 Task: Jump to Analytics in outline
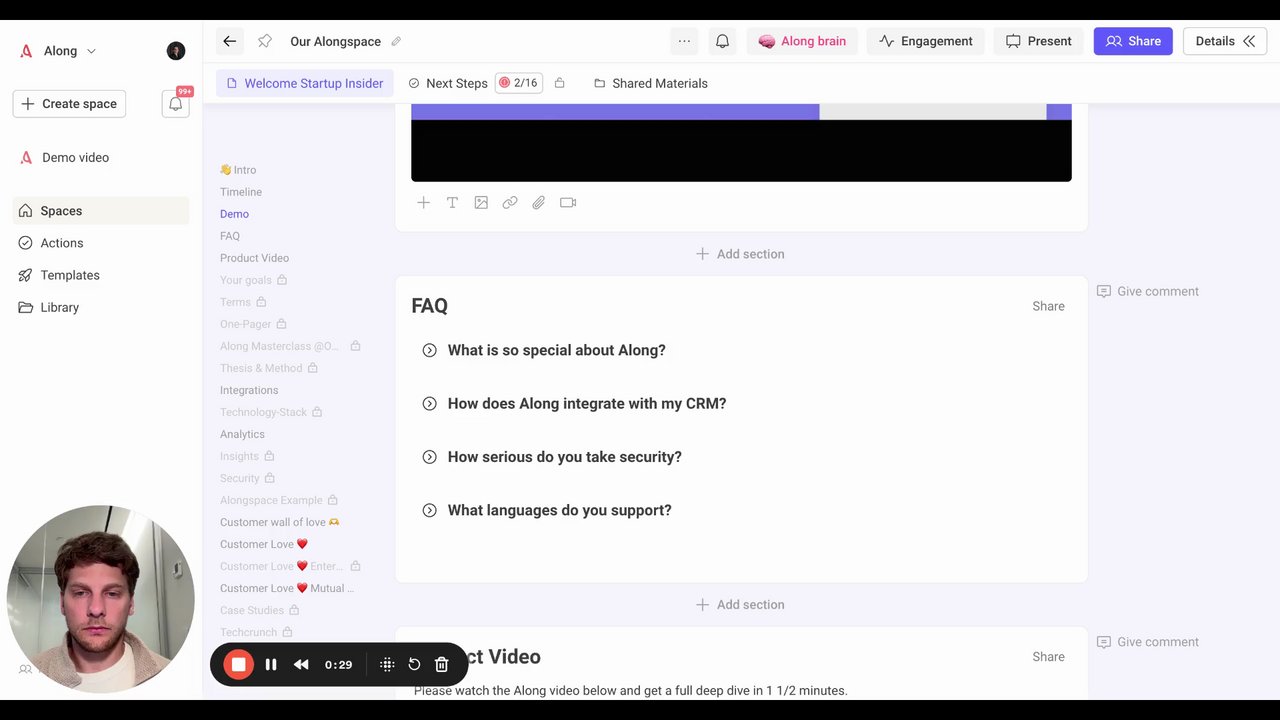(242, 434)
